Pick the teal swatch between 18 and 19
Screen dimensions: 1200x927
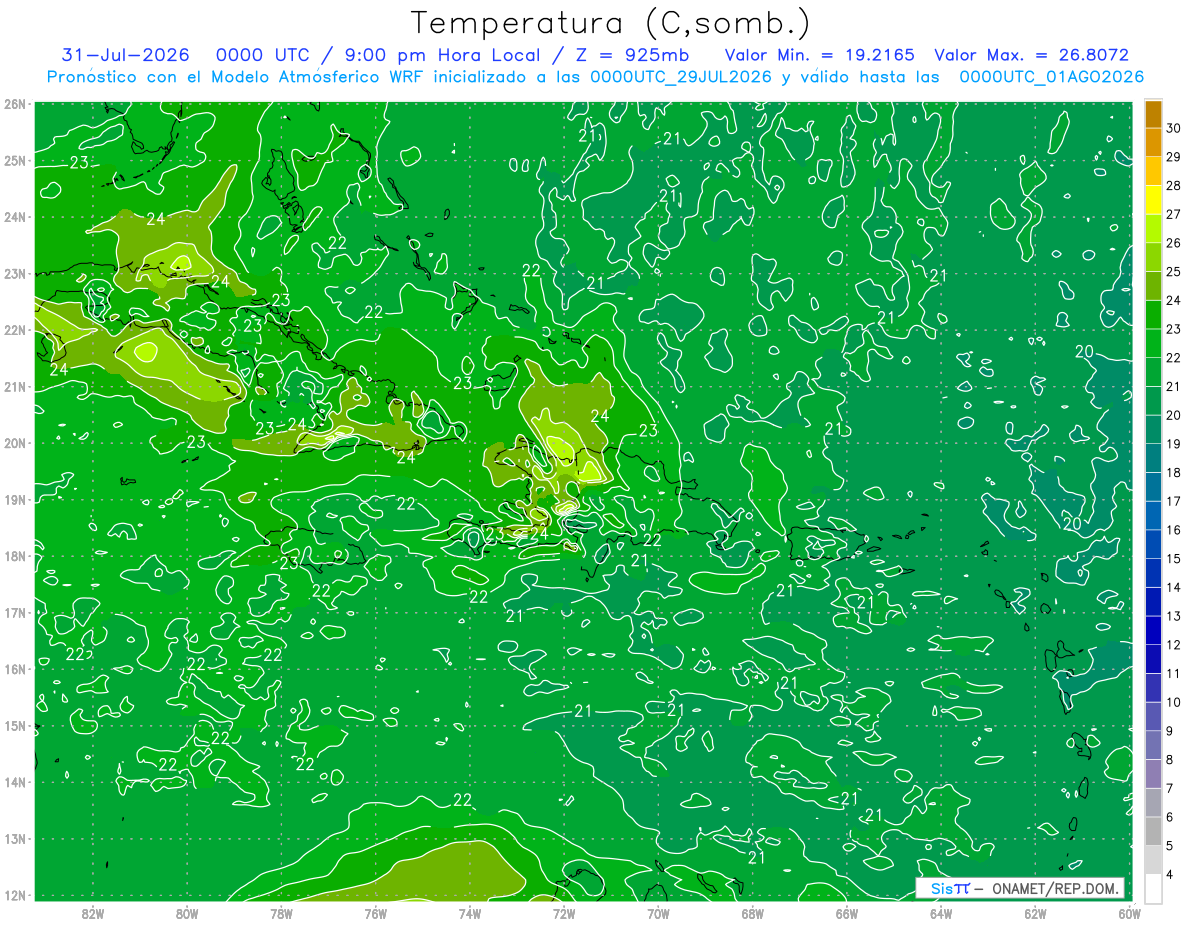(x=1153, y=458)
